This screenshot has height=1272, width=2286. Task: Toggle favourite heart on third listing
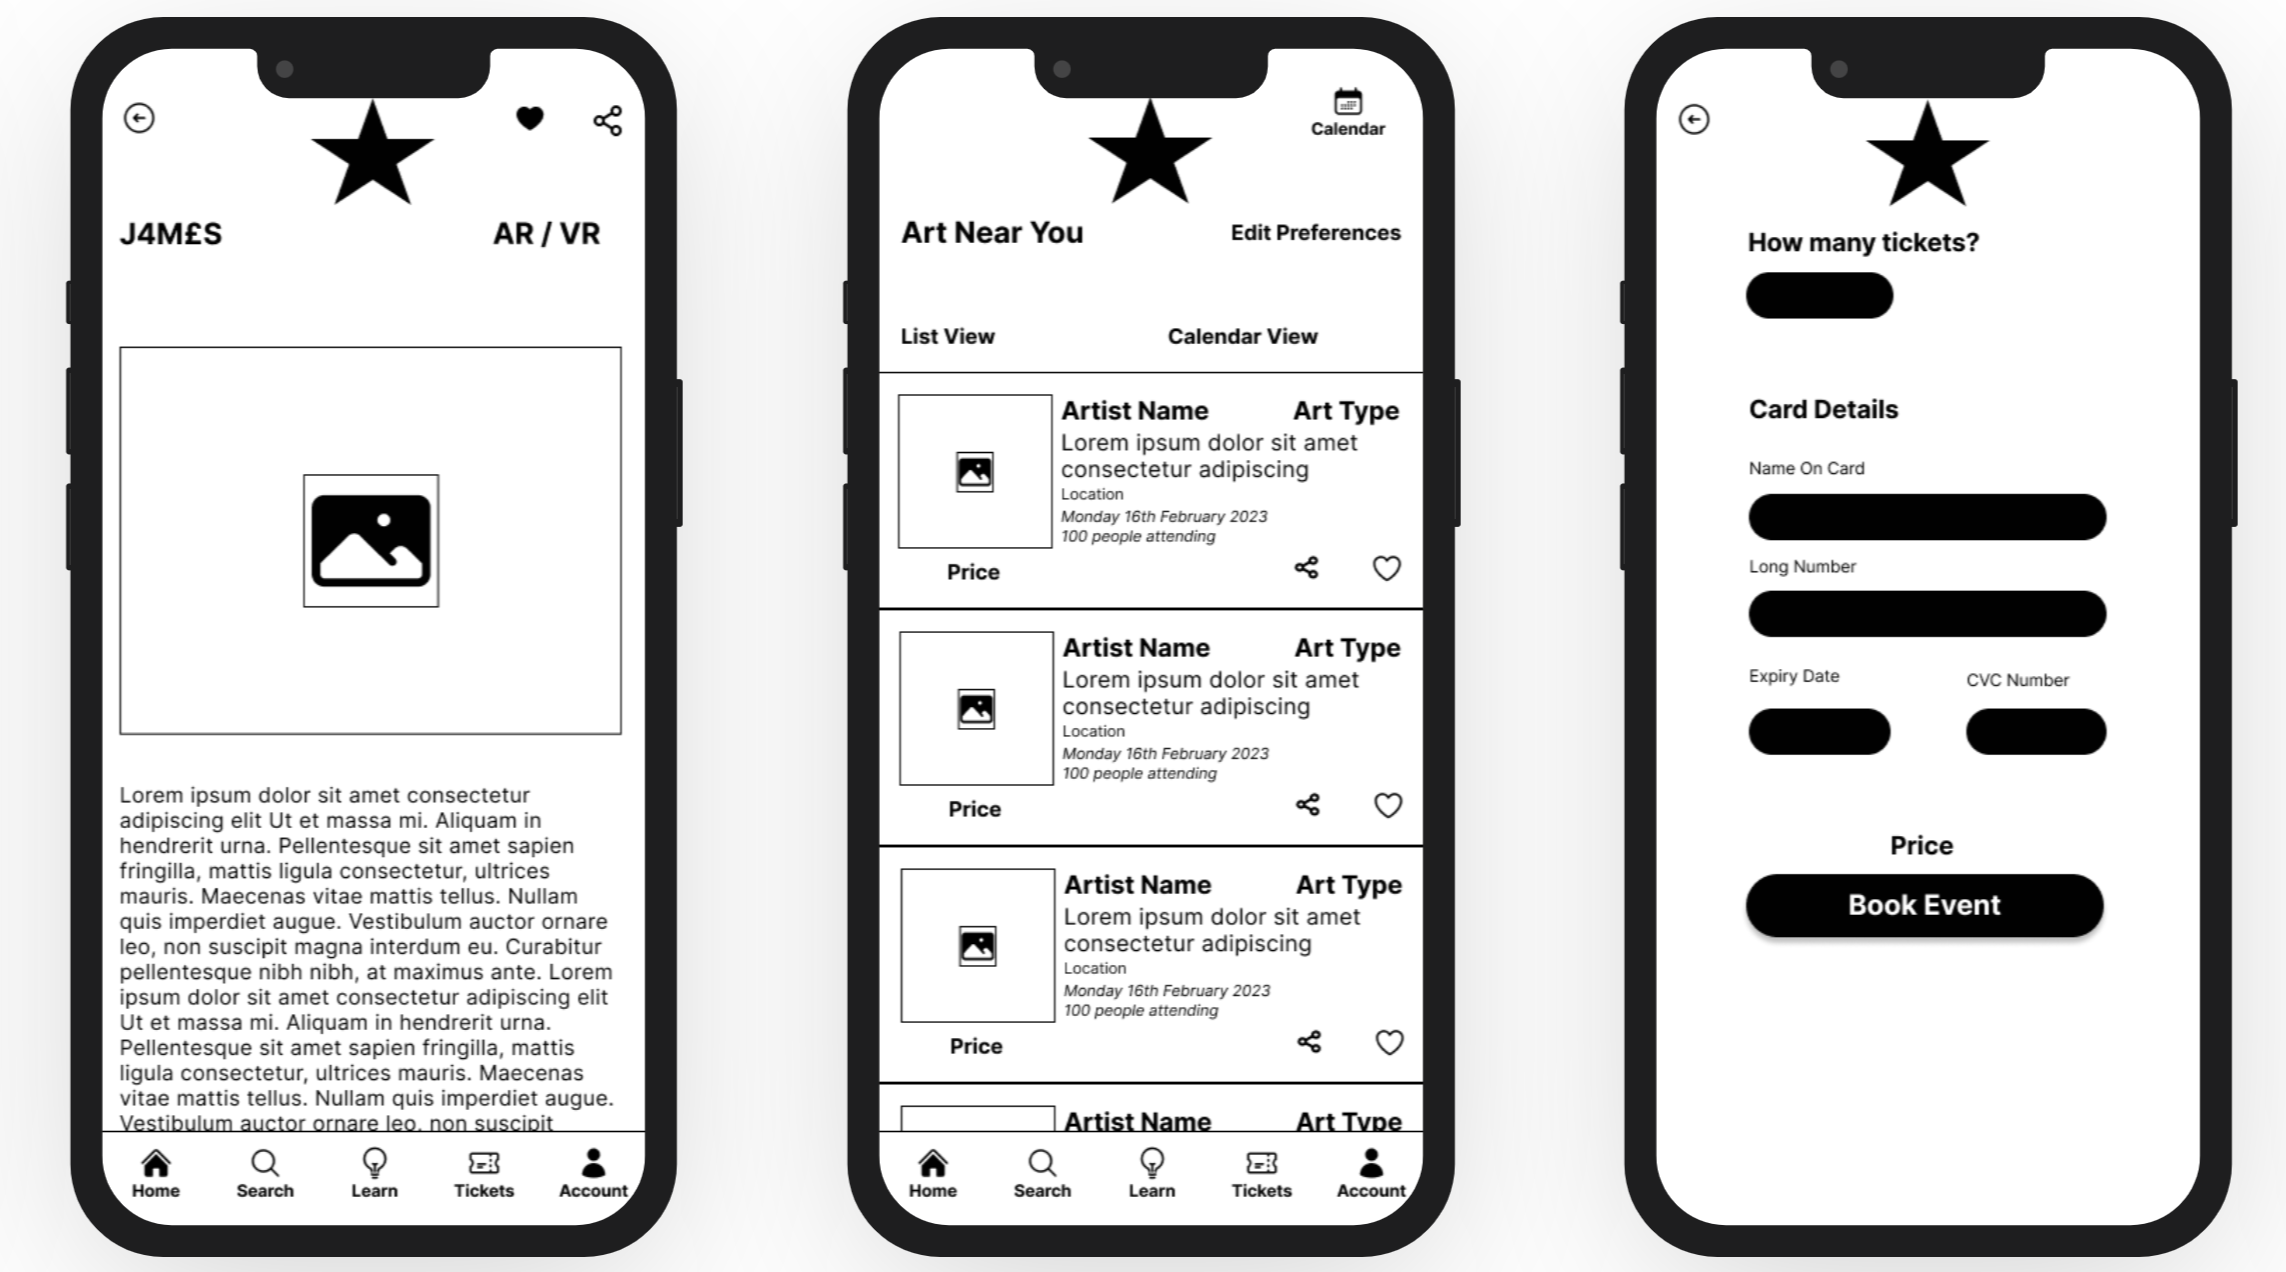(x=1383, y=1042)
